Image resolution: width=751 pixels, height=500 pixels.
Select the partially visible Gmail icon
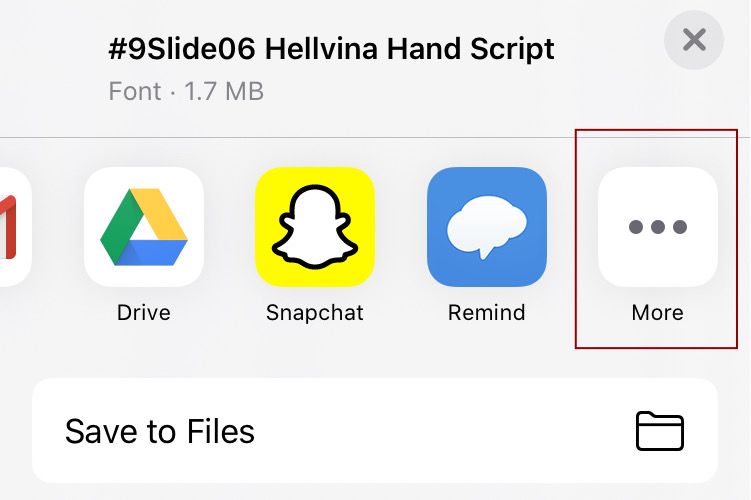pos(13,227)
